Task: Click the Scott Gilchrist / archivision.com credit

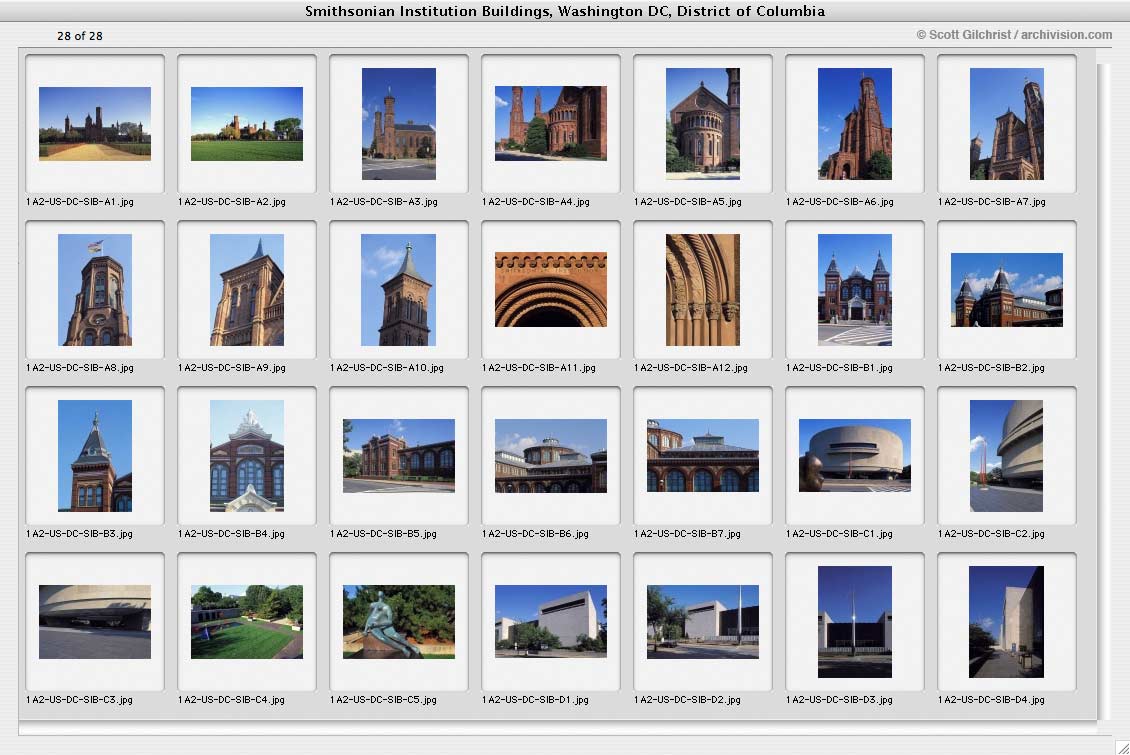Action: click(x=1014, y=35)
